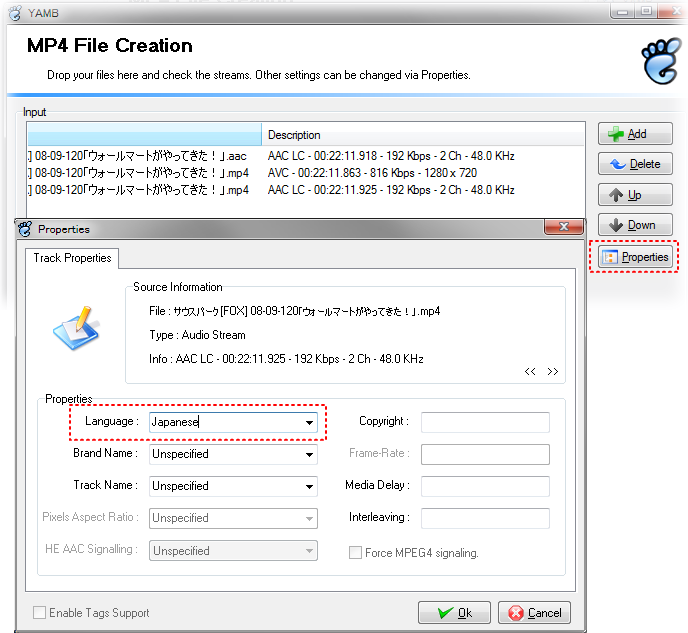The height and width of the screenshot is (633, 688).
Task: Click the notepad pencil icon in Track Properties
Action: tap(77, 328)
